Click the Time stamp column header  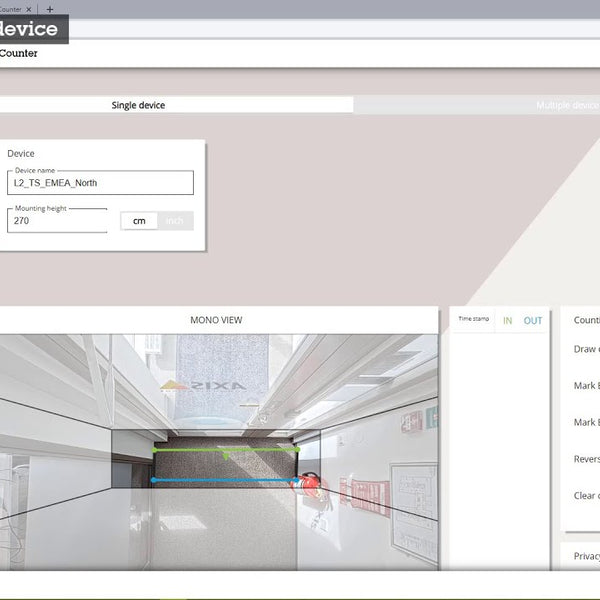[473, 319]
